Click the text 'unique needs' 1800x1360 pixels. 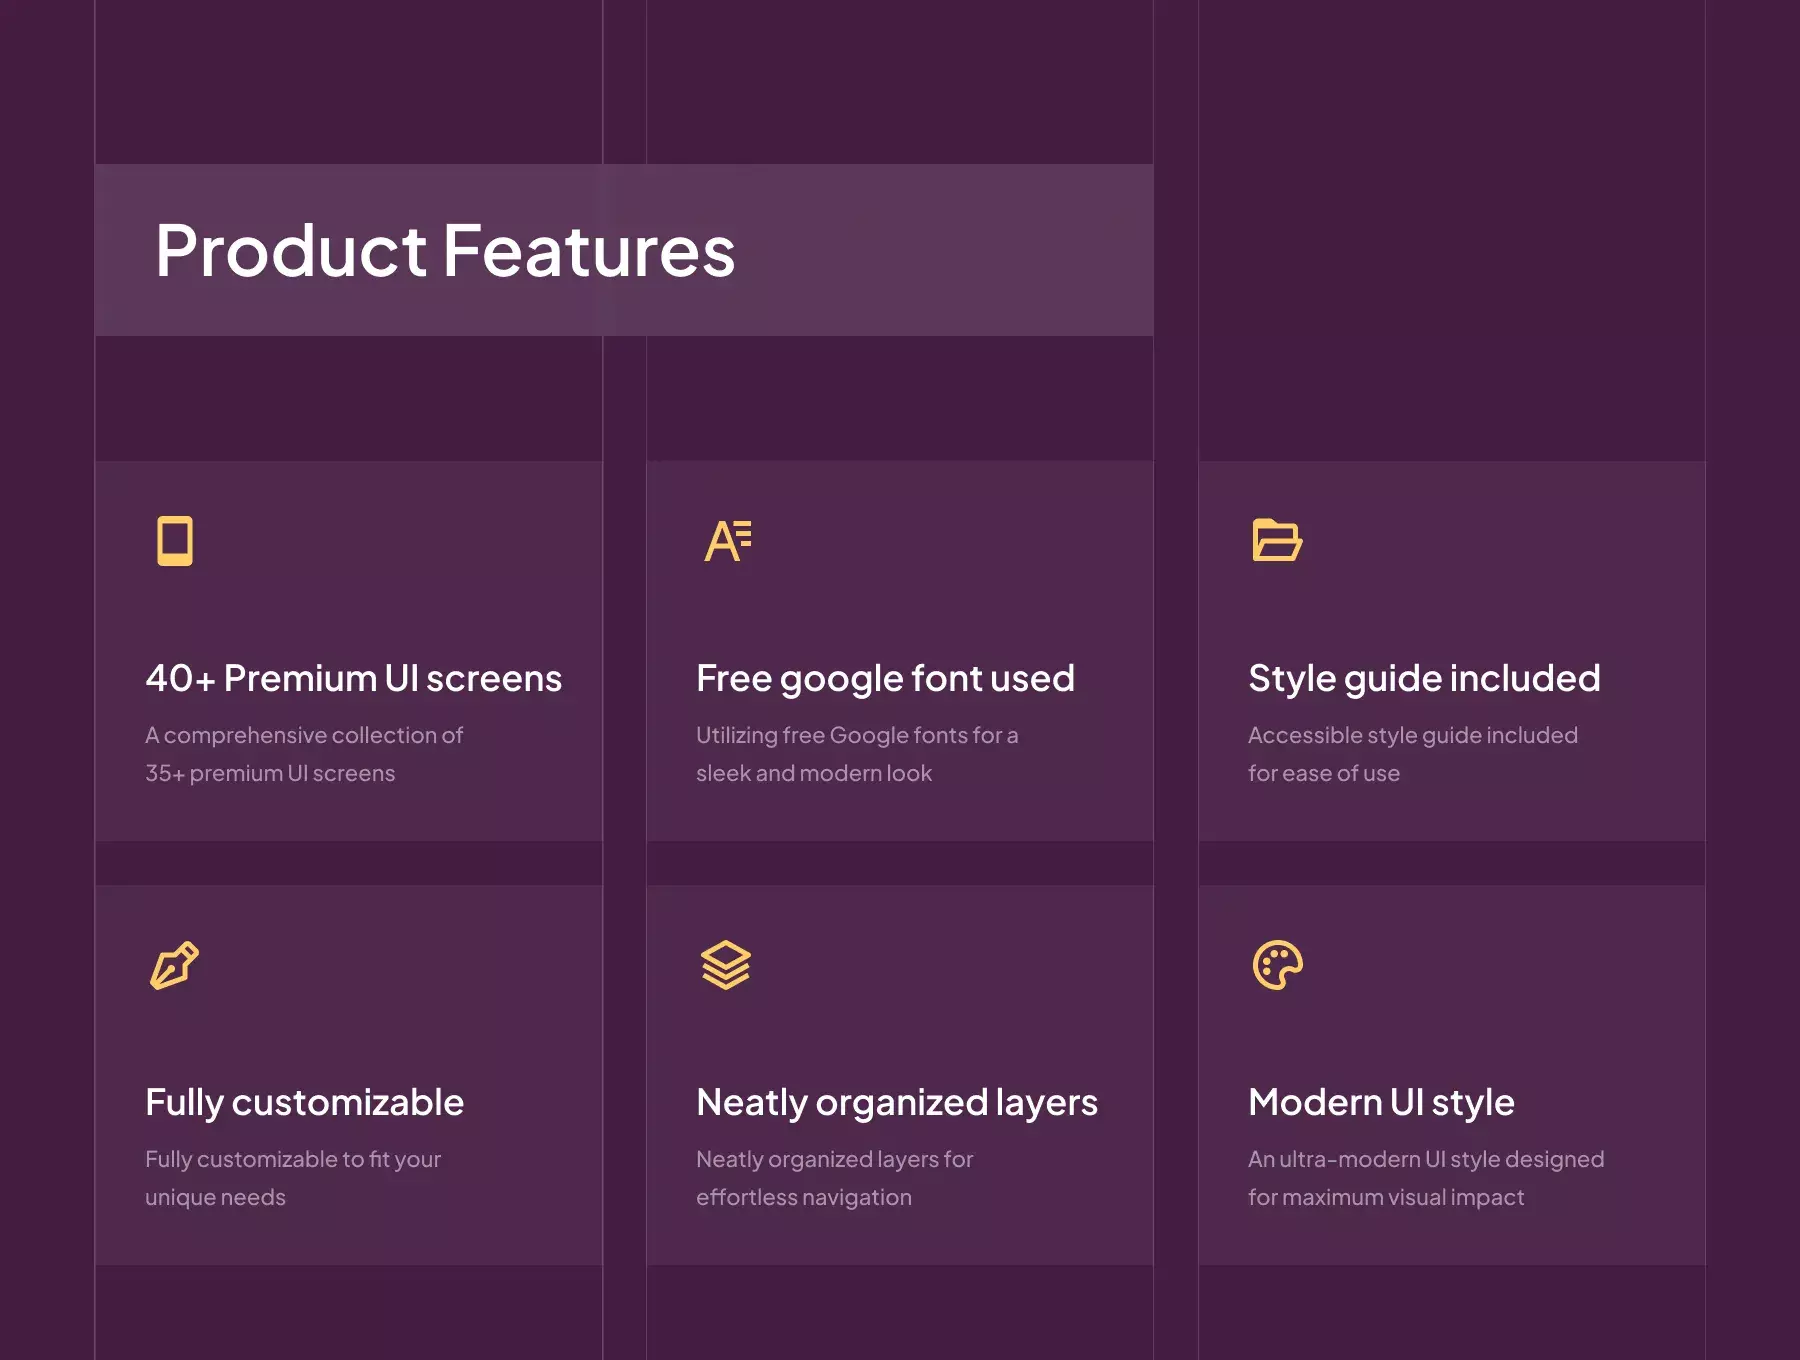[215, 1197]
